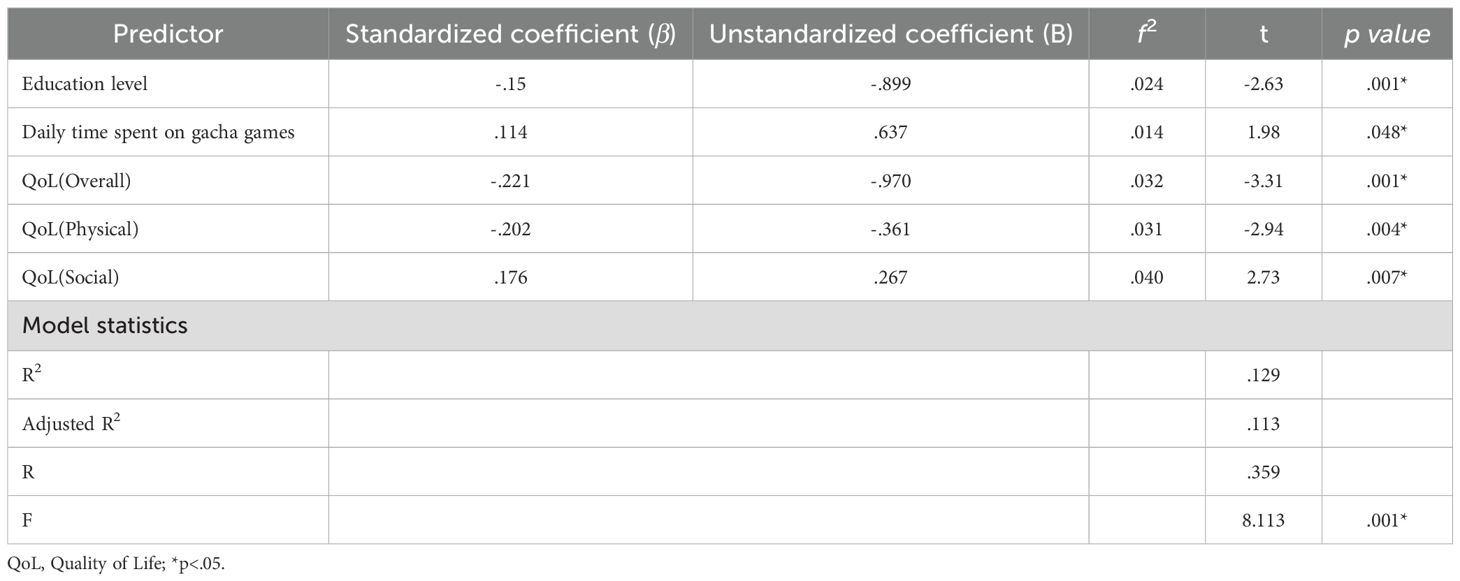Click the -.221 standardized coefficient cell
This screenshot has height=581, width=1460.
click(510, 181)
